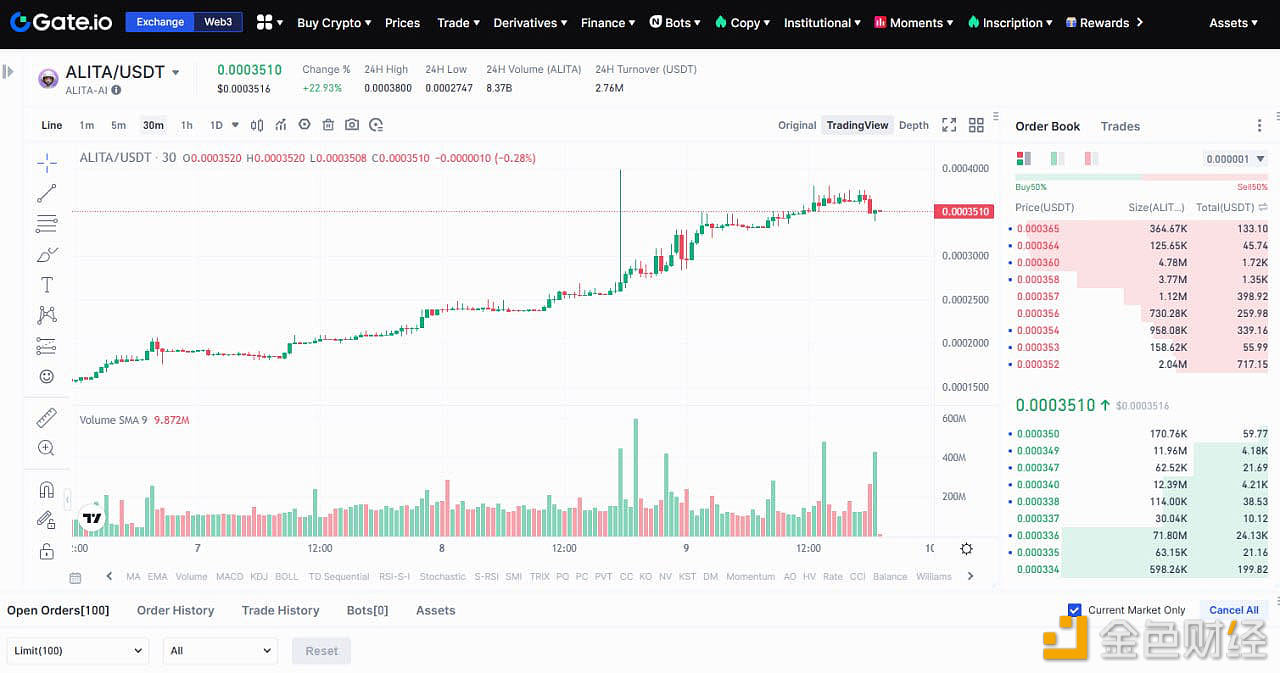
Task: Toggle the magnet mode icon
Action: [46, 490]
